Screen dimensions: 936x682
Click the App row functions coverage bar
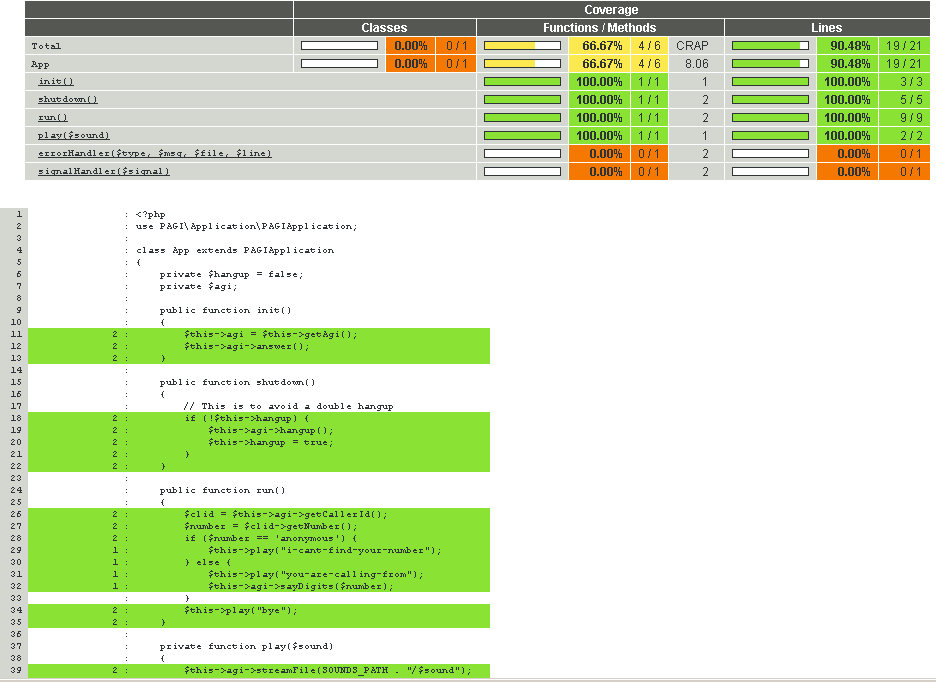coord(522,64)
